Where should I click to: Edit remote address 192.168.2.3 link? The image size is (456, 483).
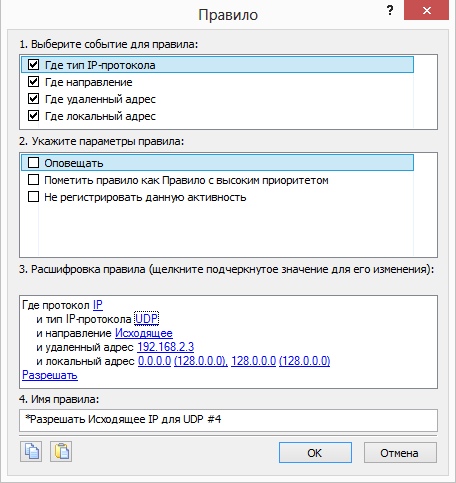(166, 347)
